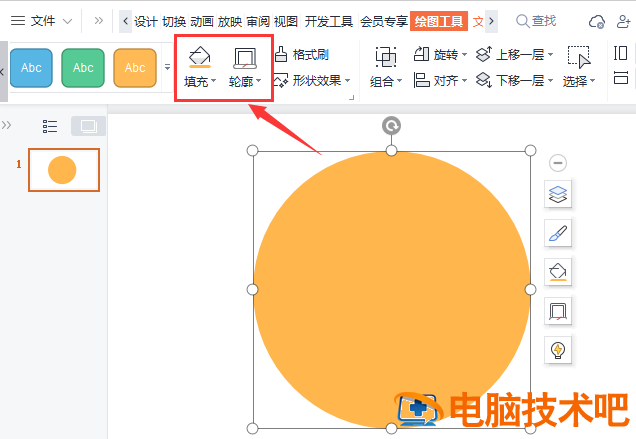Switch to the 审阅 tab
The image size is (636, 439).
258,21
